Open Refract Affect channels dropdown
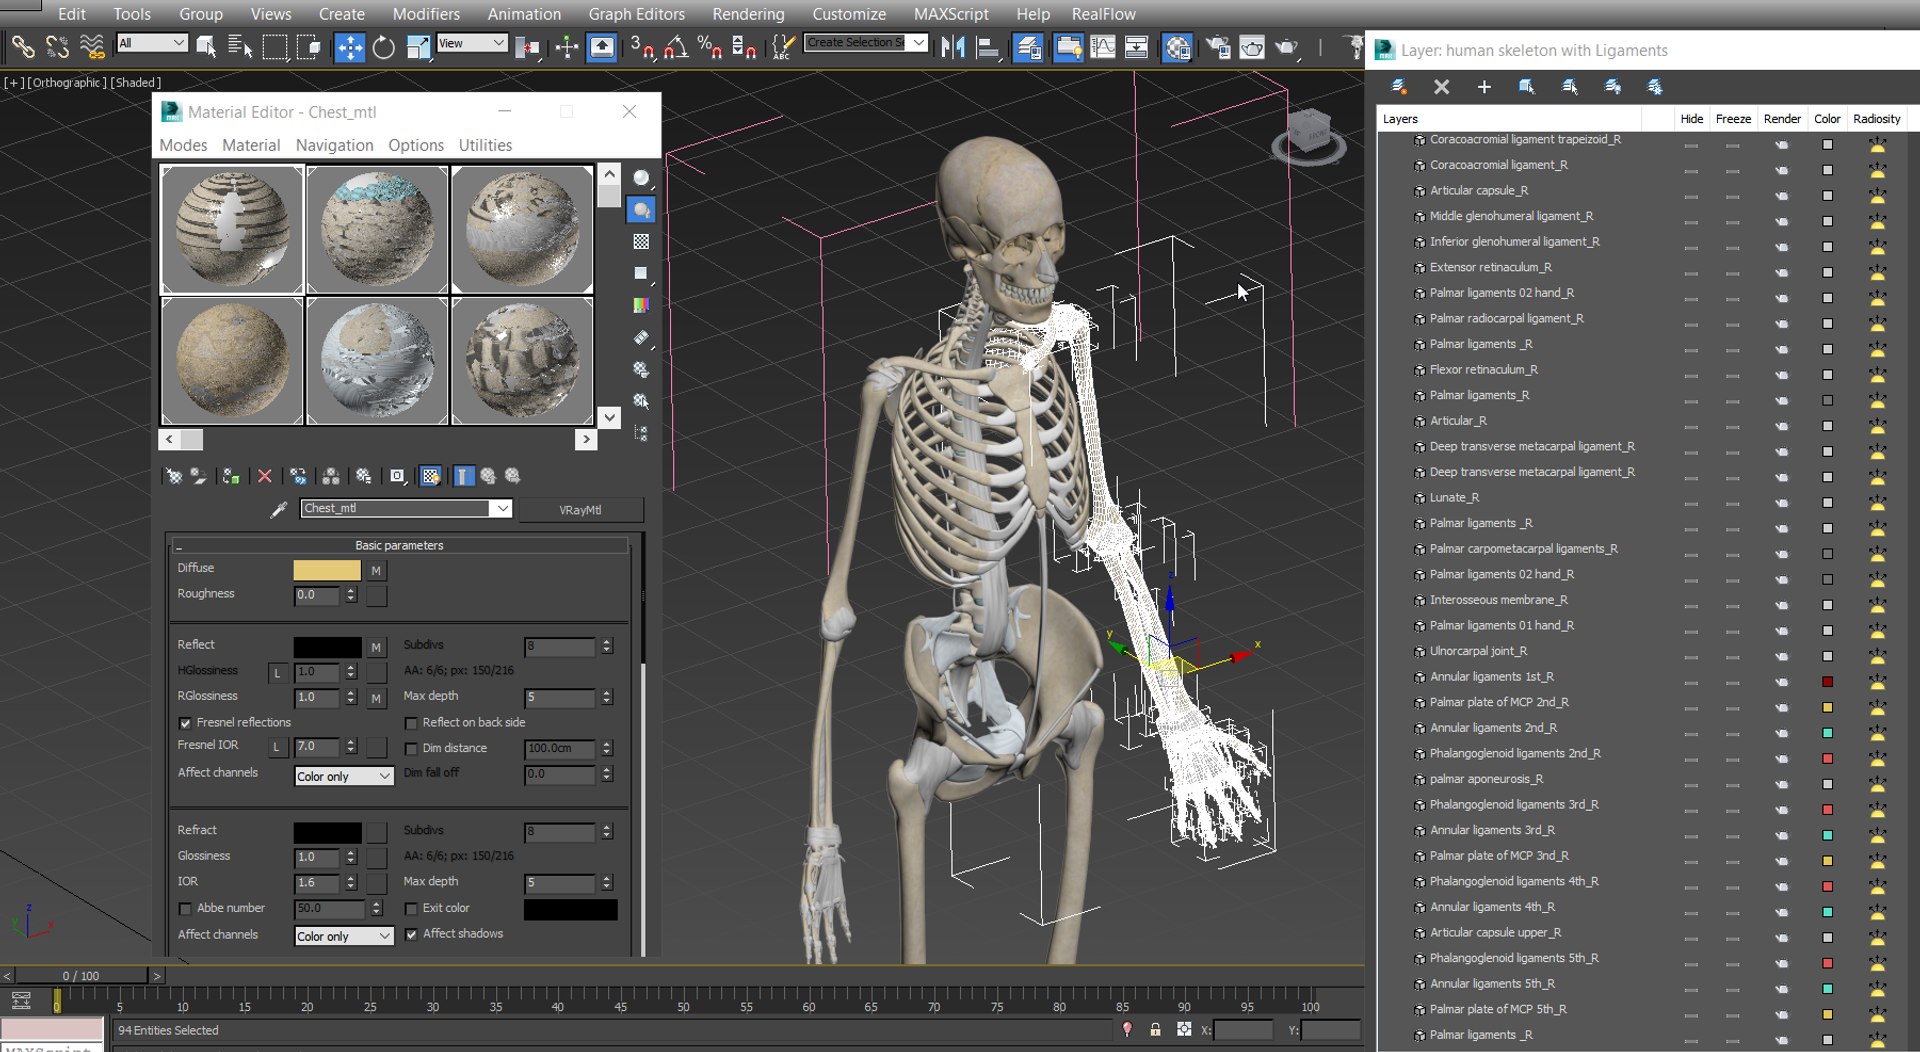This screenshot has height=1052, width=1920. pos(344,936)
